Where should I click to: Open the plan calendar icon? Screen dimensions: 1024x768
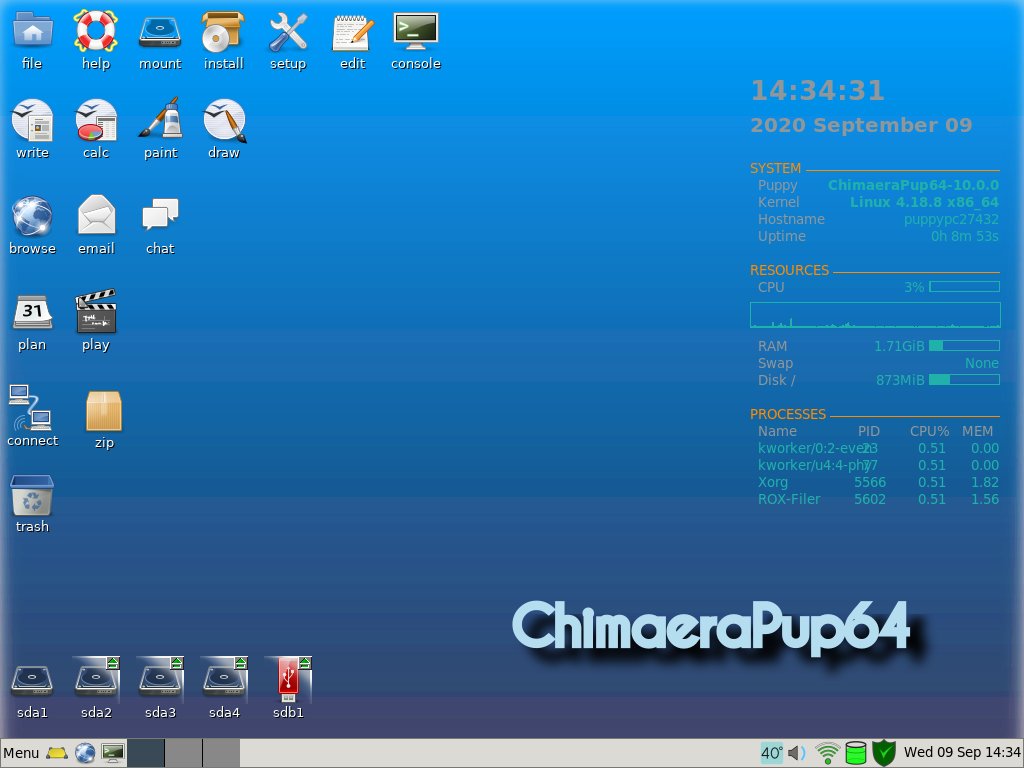click(x=32, y=312)
